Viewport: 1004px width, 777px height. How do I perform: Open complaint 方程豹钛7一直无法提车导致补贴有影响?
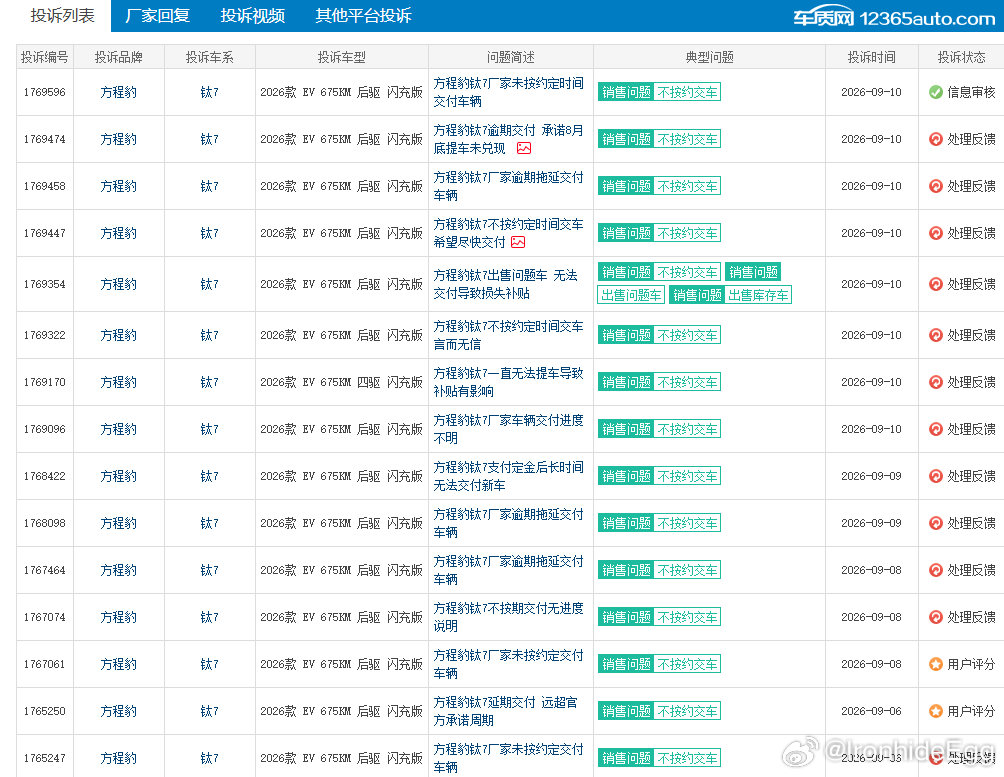(508, 382)
